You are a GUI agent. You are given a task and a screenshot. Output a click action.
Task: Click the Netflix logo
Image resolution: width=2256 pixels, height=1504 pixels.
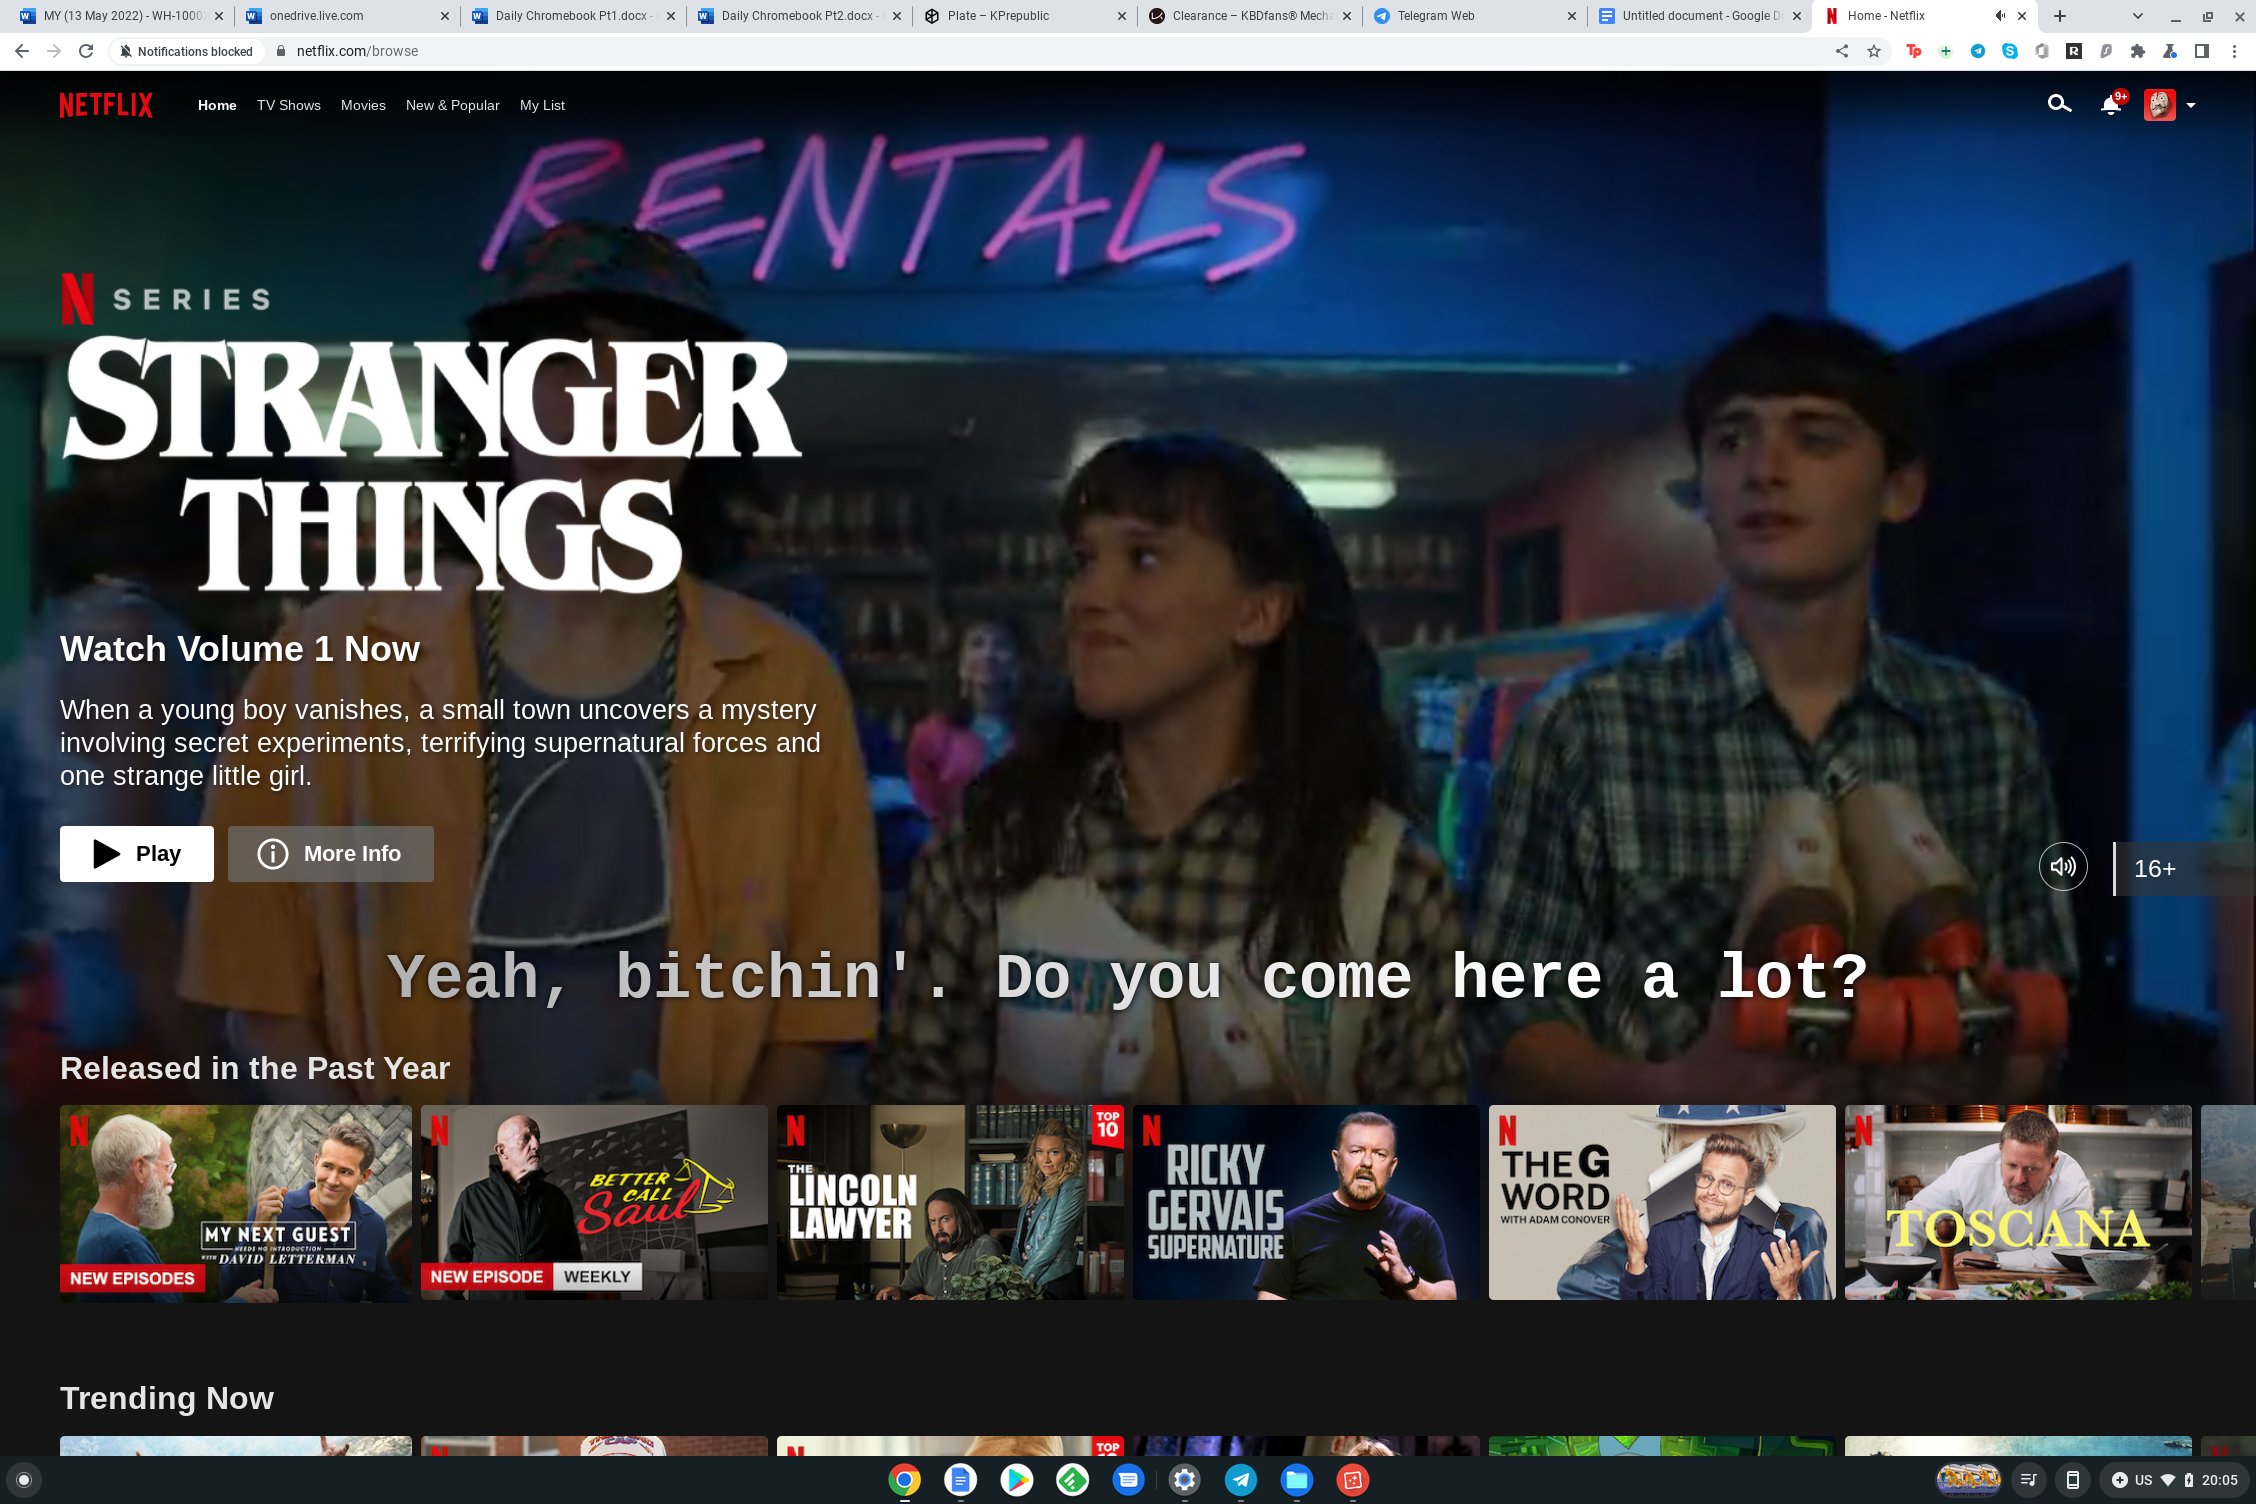point(106,105)
